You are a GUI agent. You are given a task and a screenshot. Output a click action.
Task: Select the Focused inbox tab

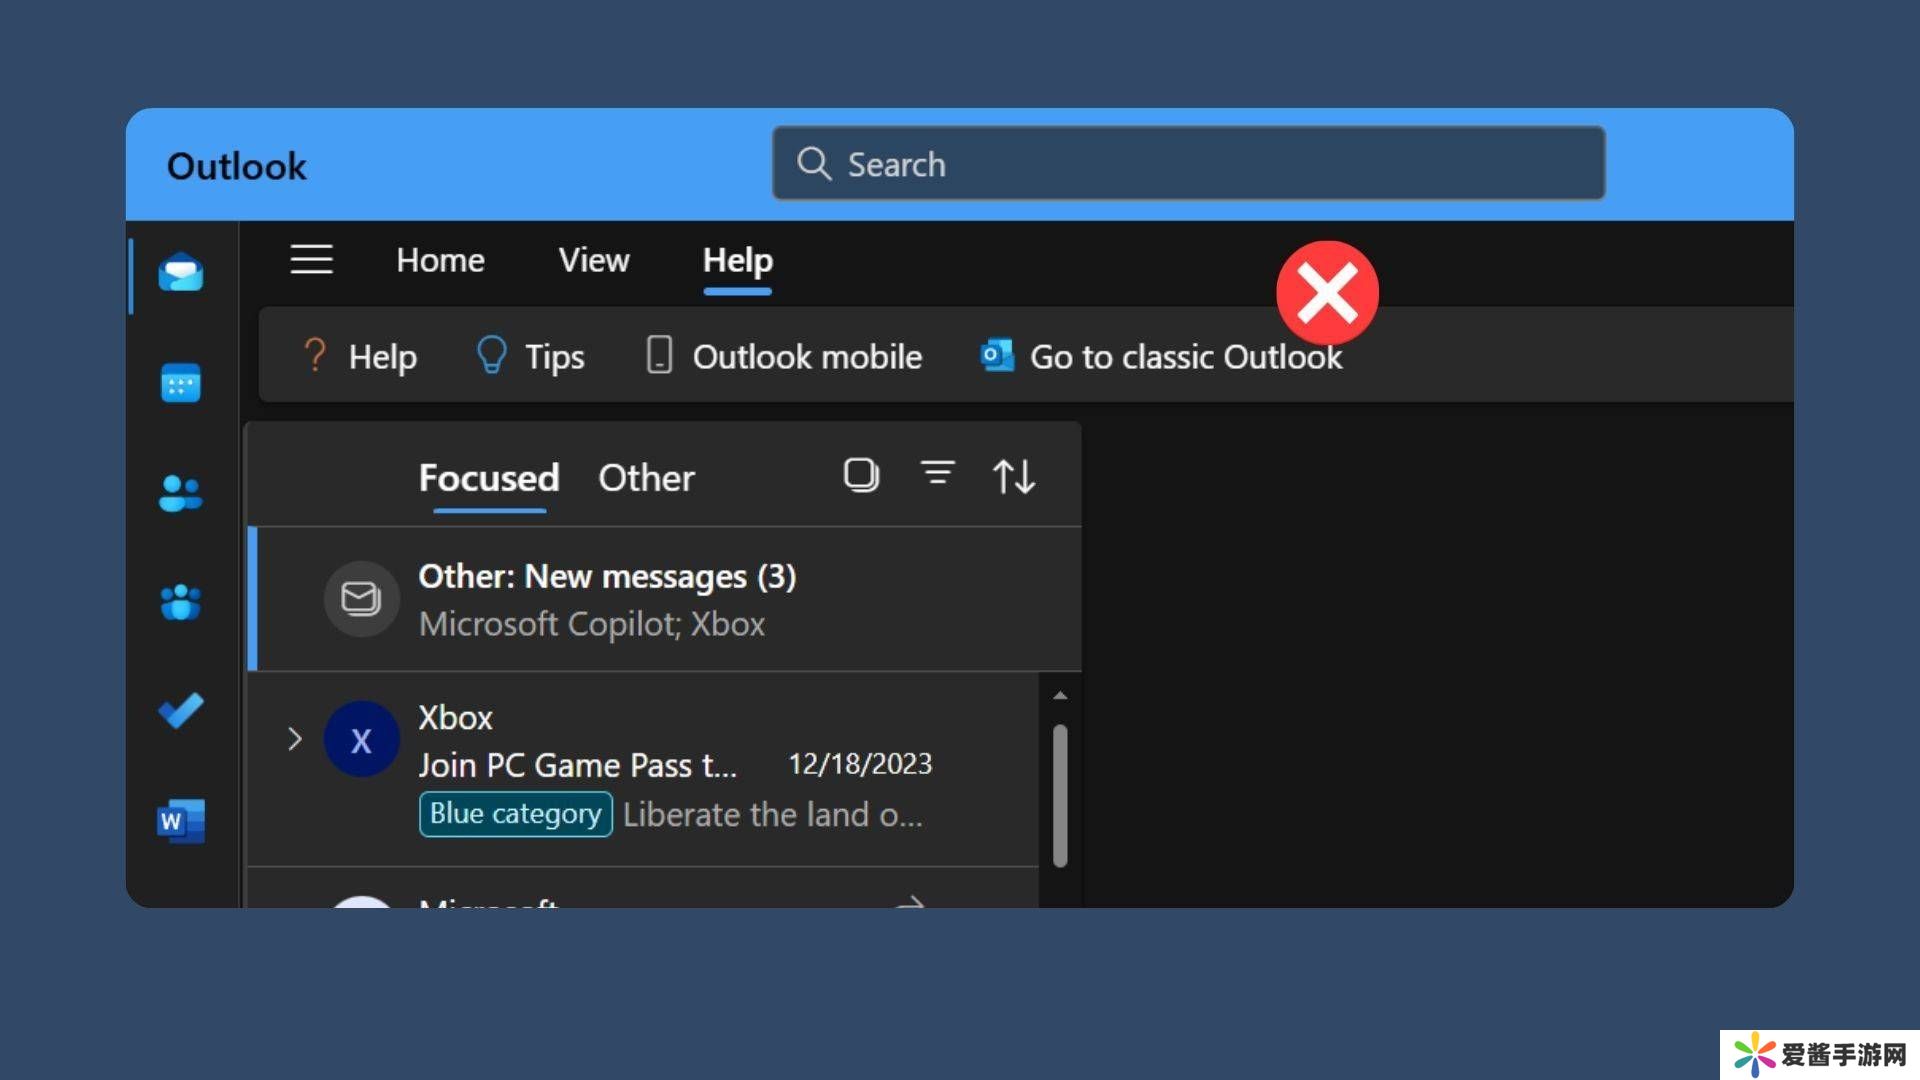pyautogui.click(x=489, y=478)
